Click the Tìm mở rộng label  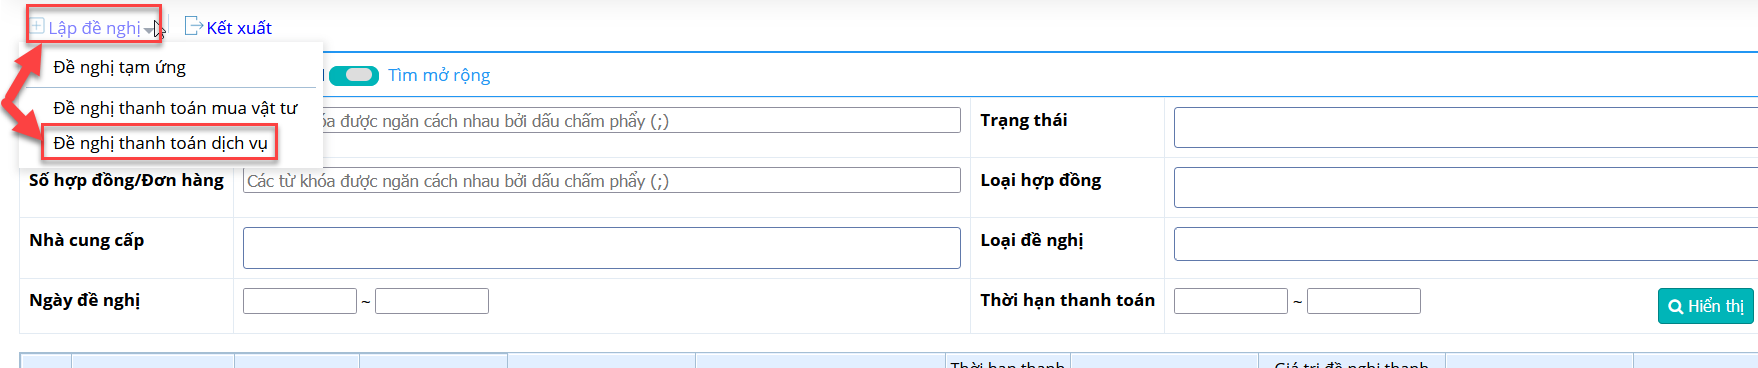(439, 75)
